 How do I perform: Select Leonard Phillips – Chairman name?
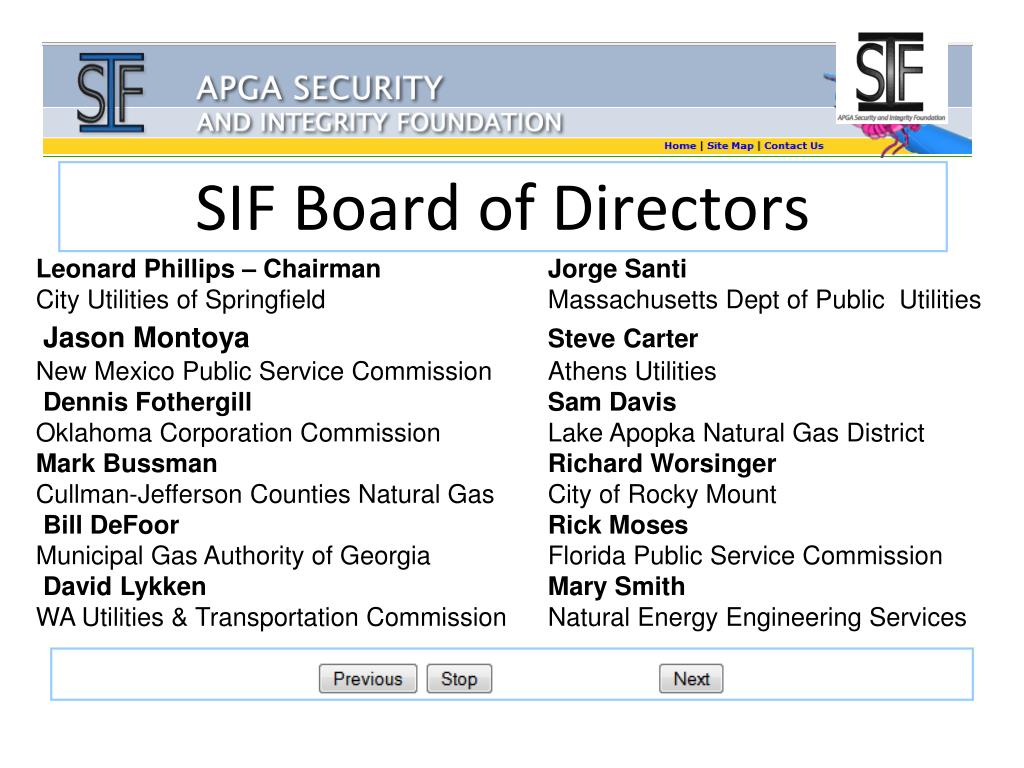tap(208, 269)
